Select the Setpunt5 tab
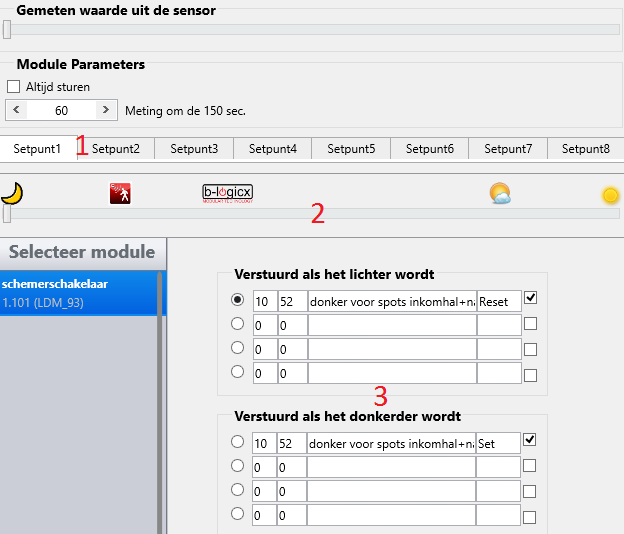The height and width of the screenshot is (534, 624). [x=351, y=149]
